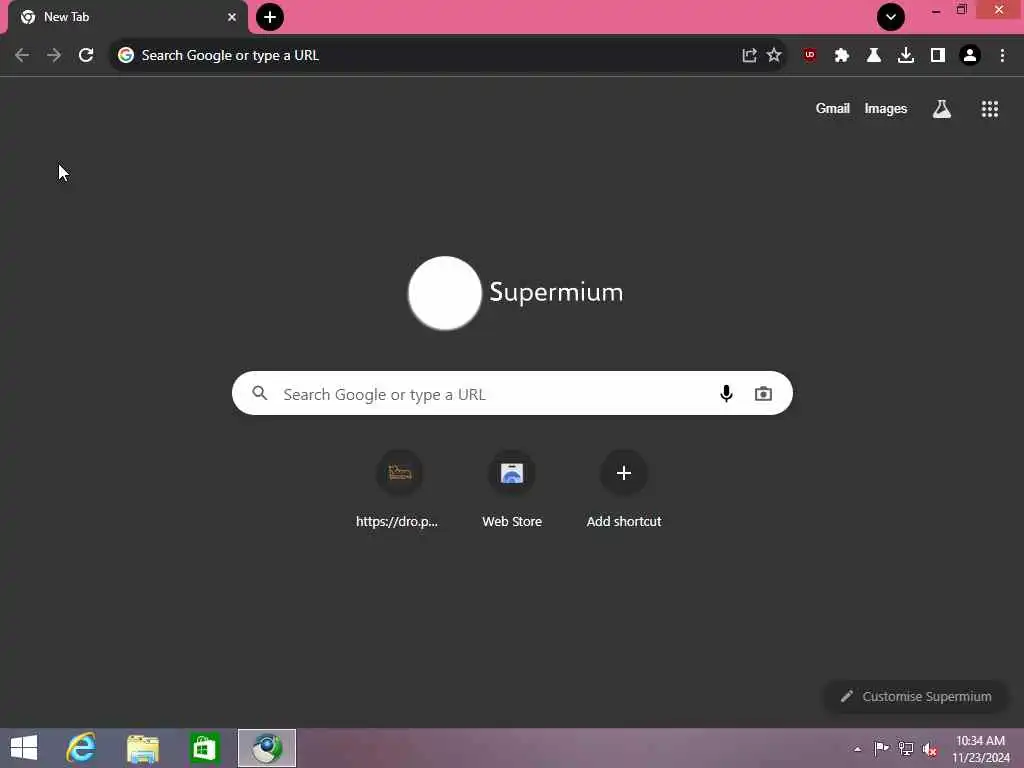Reload the current page

pos(86,55)
